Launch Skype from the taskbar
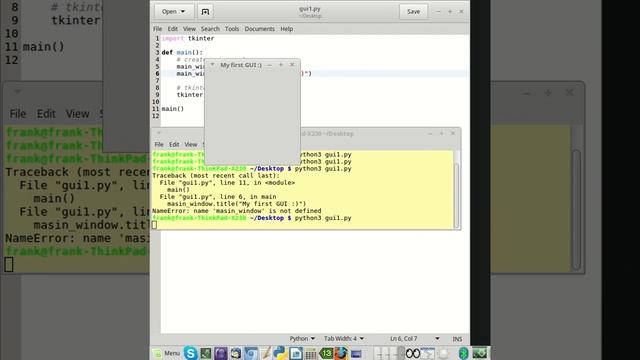This screenshot has height=360, width=640. (190, 353)
